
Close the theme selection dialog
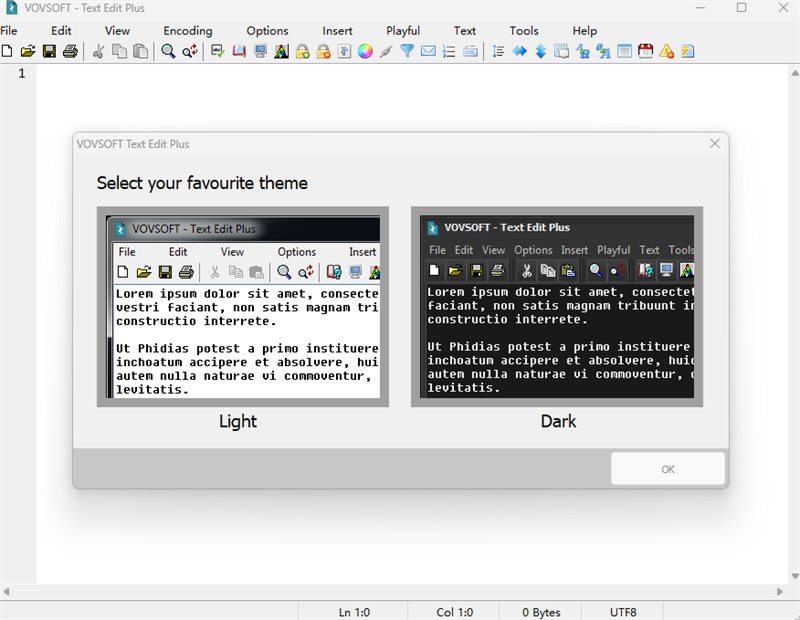715,144
